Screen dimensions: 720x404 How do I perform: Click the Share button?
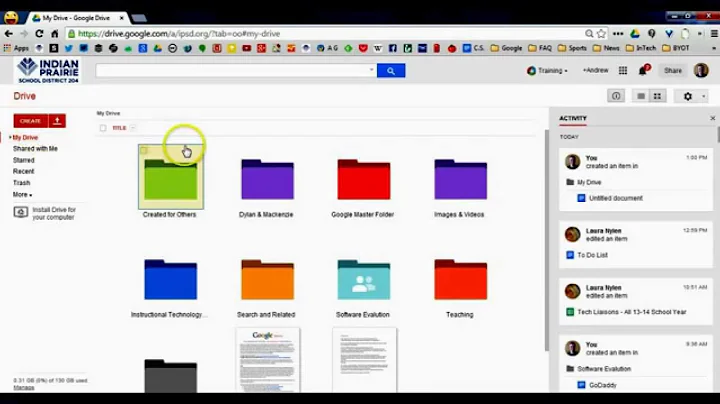673,70
